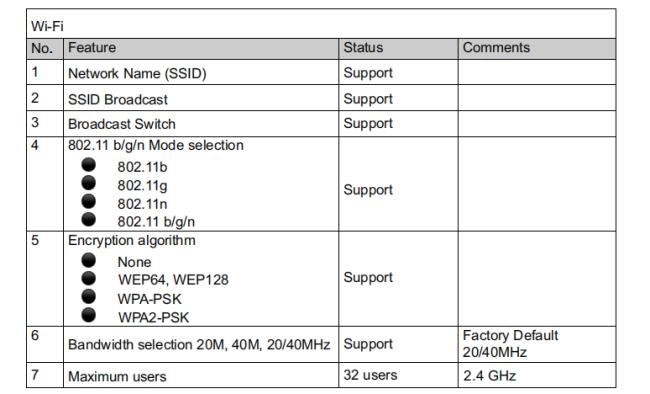The image size is (650, 394).
Task: Click the Encryption algorithm heading
Action: point(132,241)
